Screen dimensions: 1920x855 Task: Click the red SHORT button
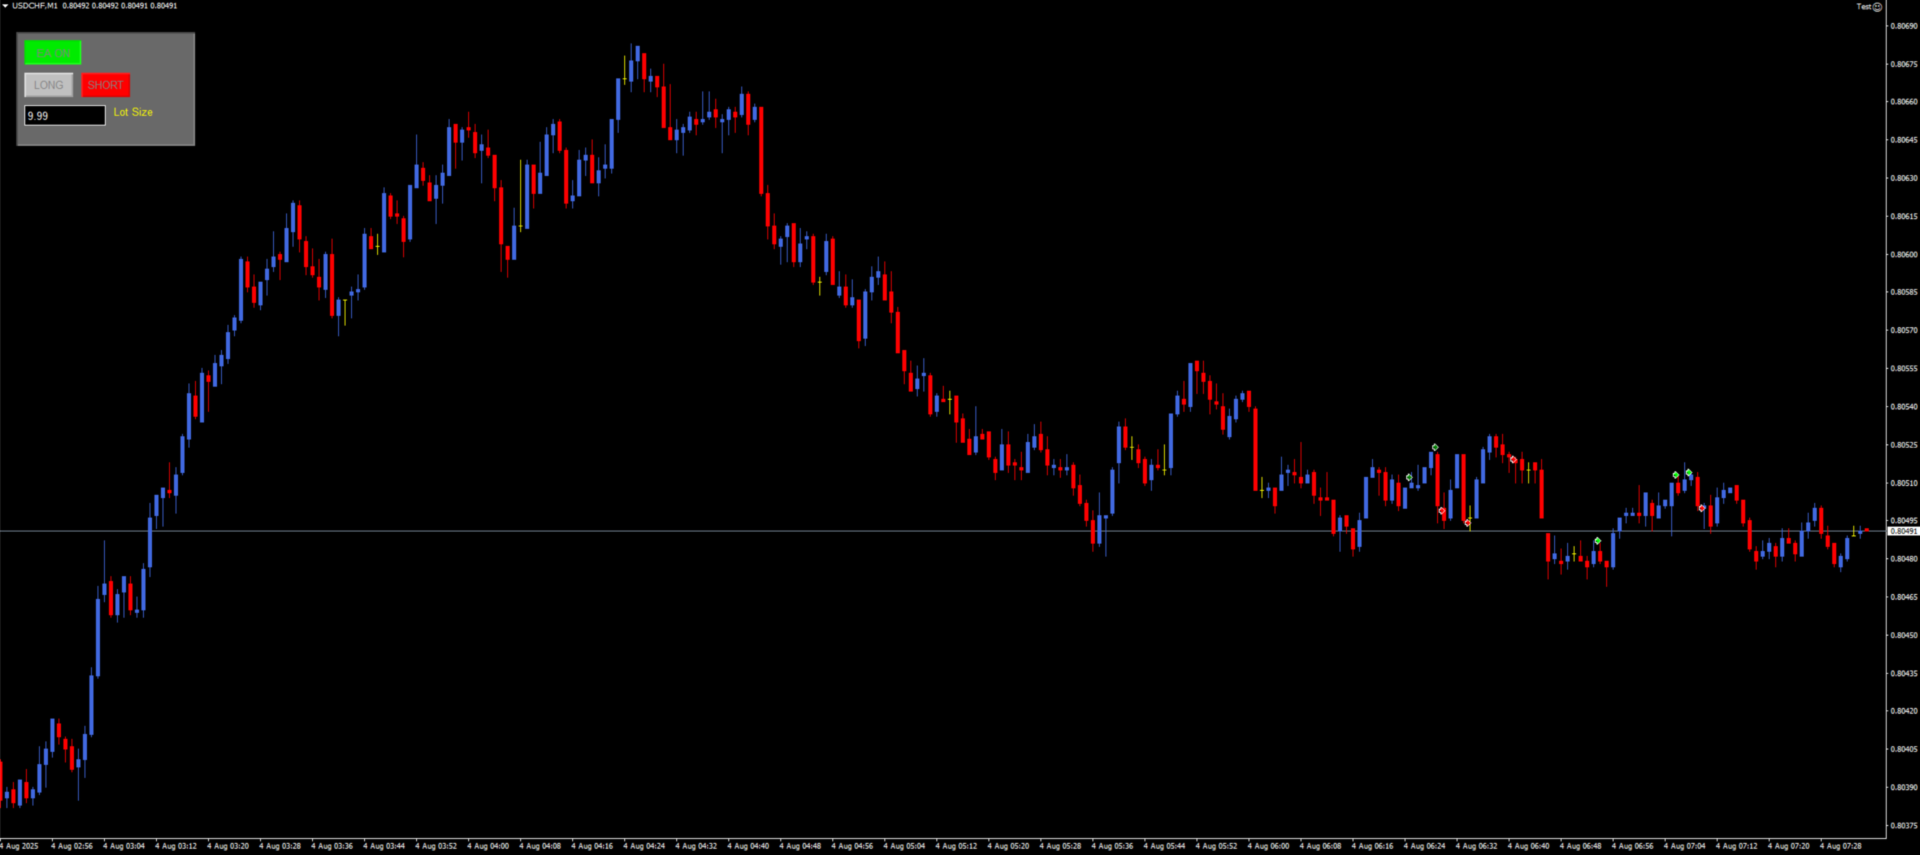106,85
